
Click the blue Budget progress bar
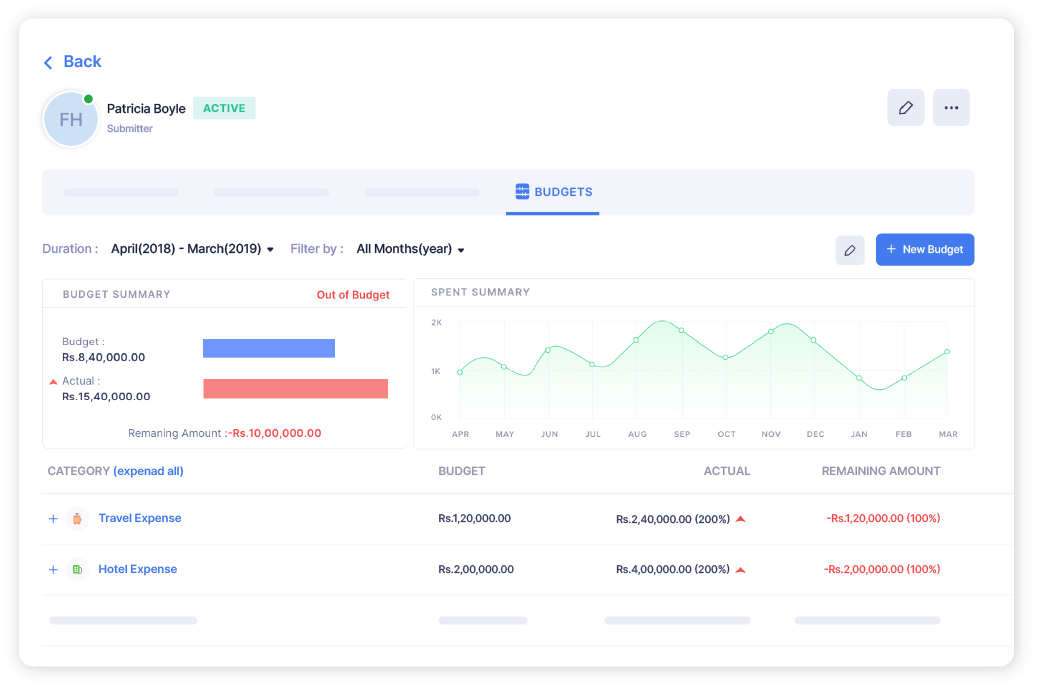(x=268, y=348)
